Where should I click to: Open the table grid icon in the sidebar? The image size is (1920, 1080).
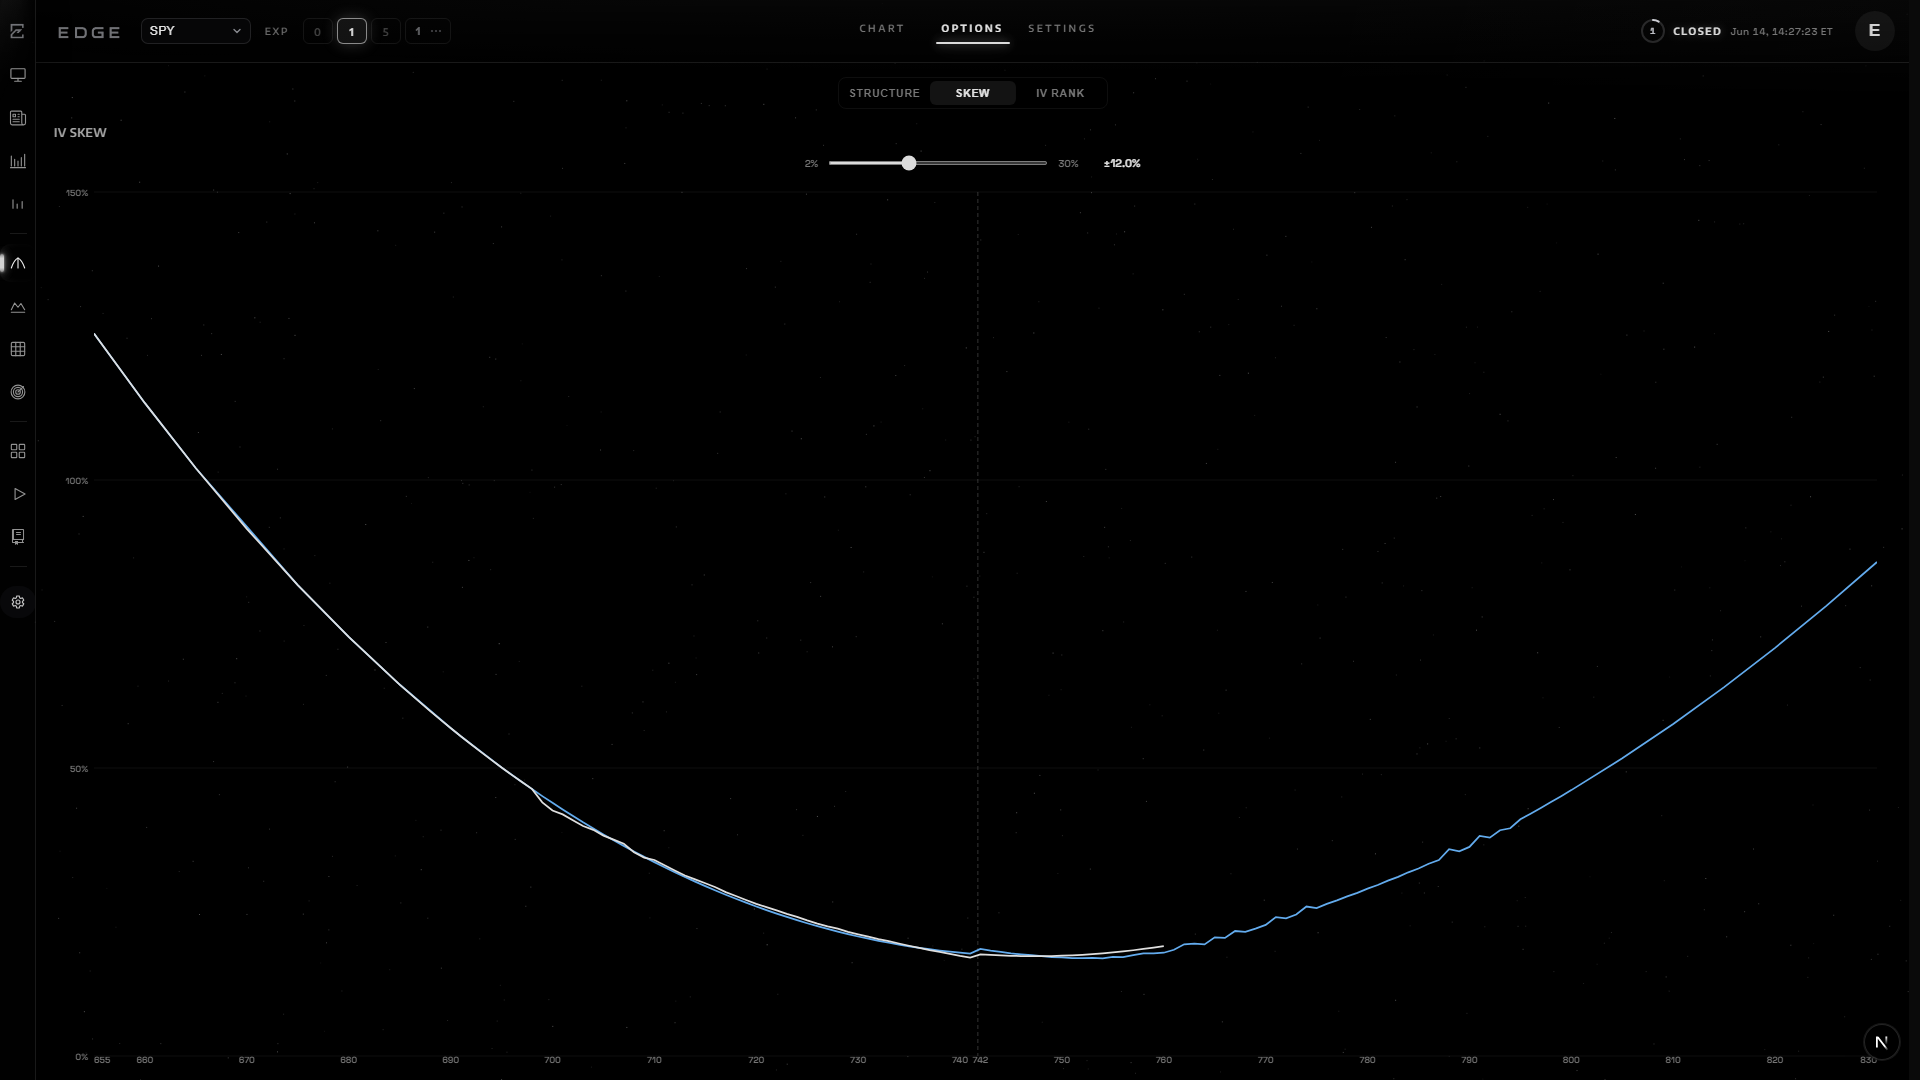tap(17, 349)
